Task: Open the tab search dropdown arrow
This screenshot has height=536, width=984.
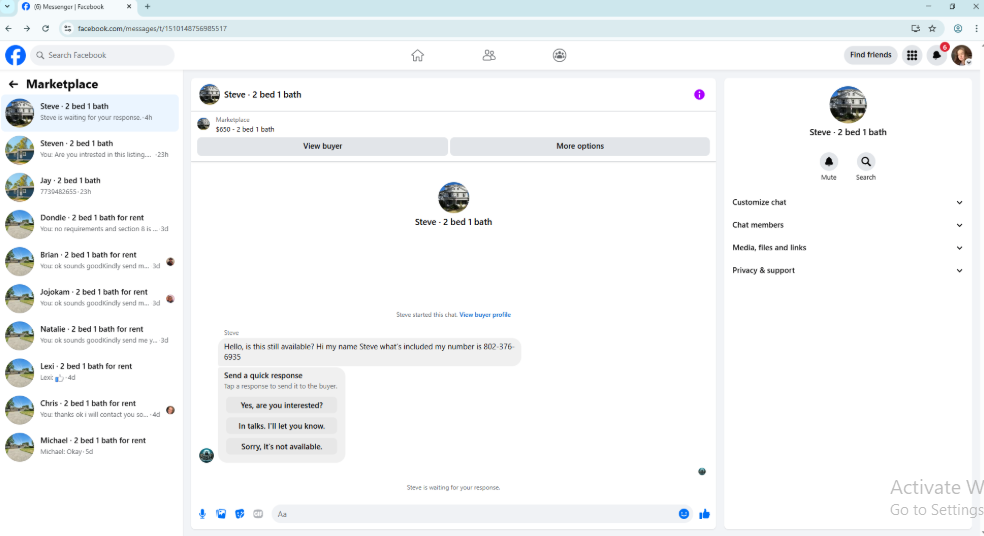Action: tap(7, 6)
